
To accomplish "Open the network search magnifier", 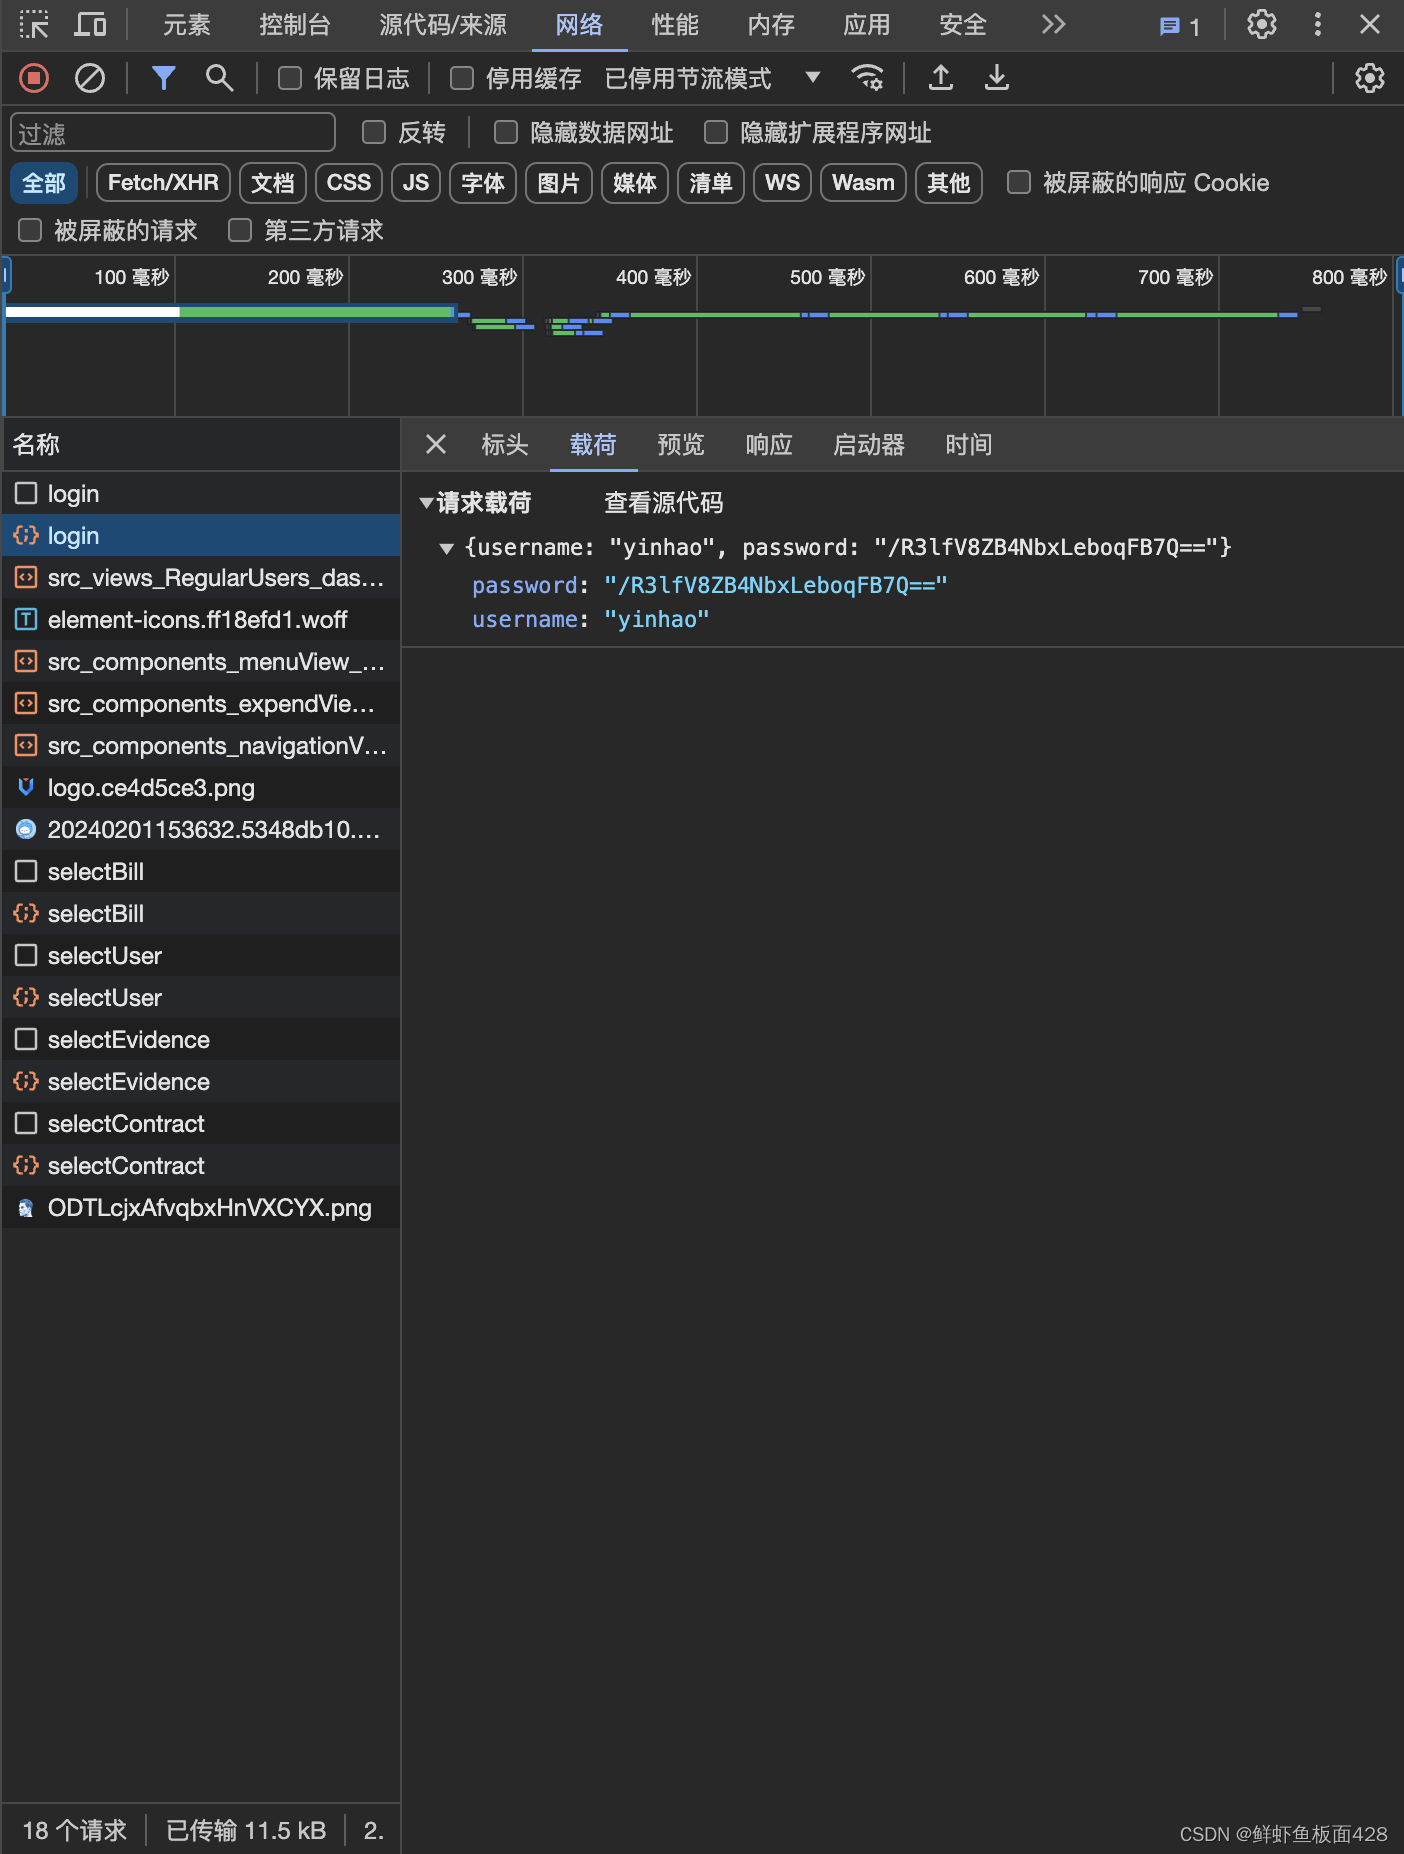I will (219, 78).
